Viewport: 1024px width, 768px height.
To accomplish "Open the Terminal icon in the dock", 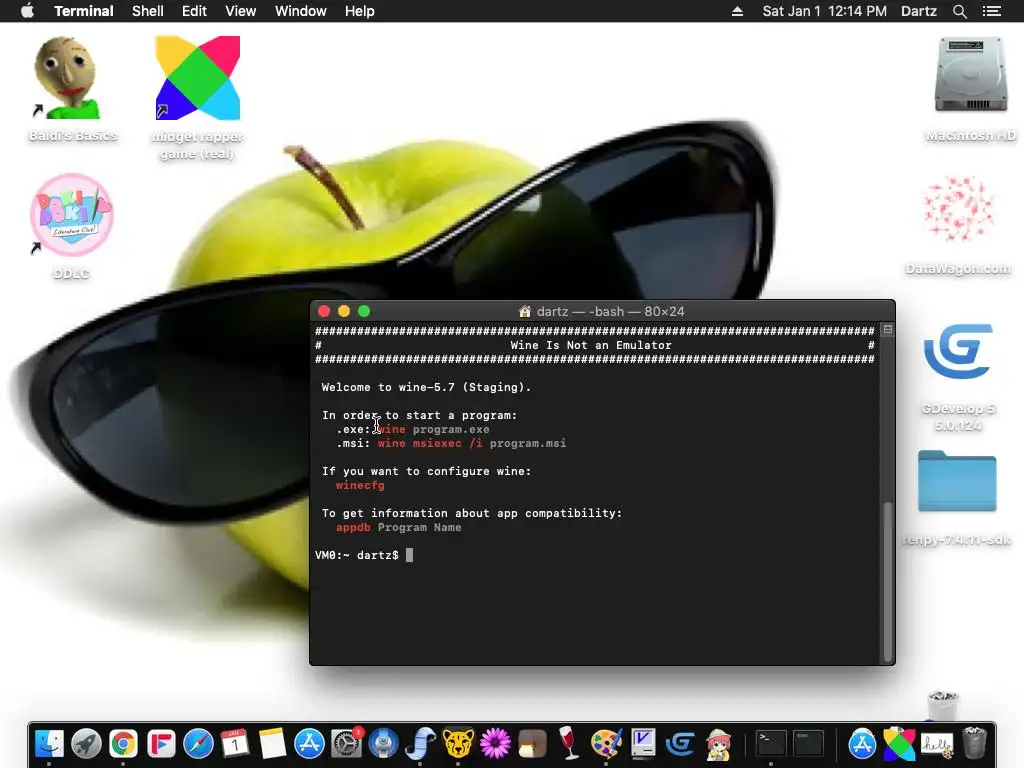I will tap(771, 743).
